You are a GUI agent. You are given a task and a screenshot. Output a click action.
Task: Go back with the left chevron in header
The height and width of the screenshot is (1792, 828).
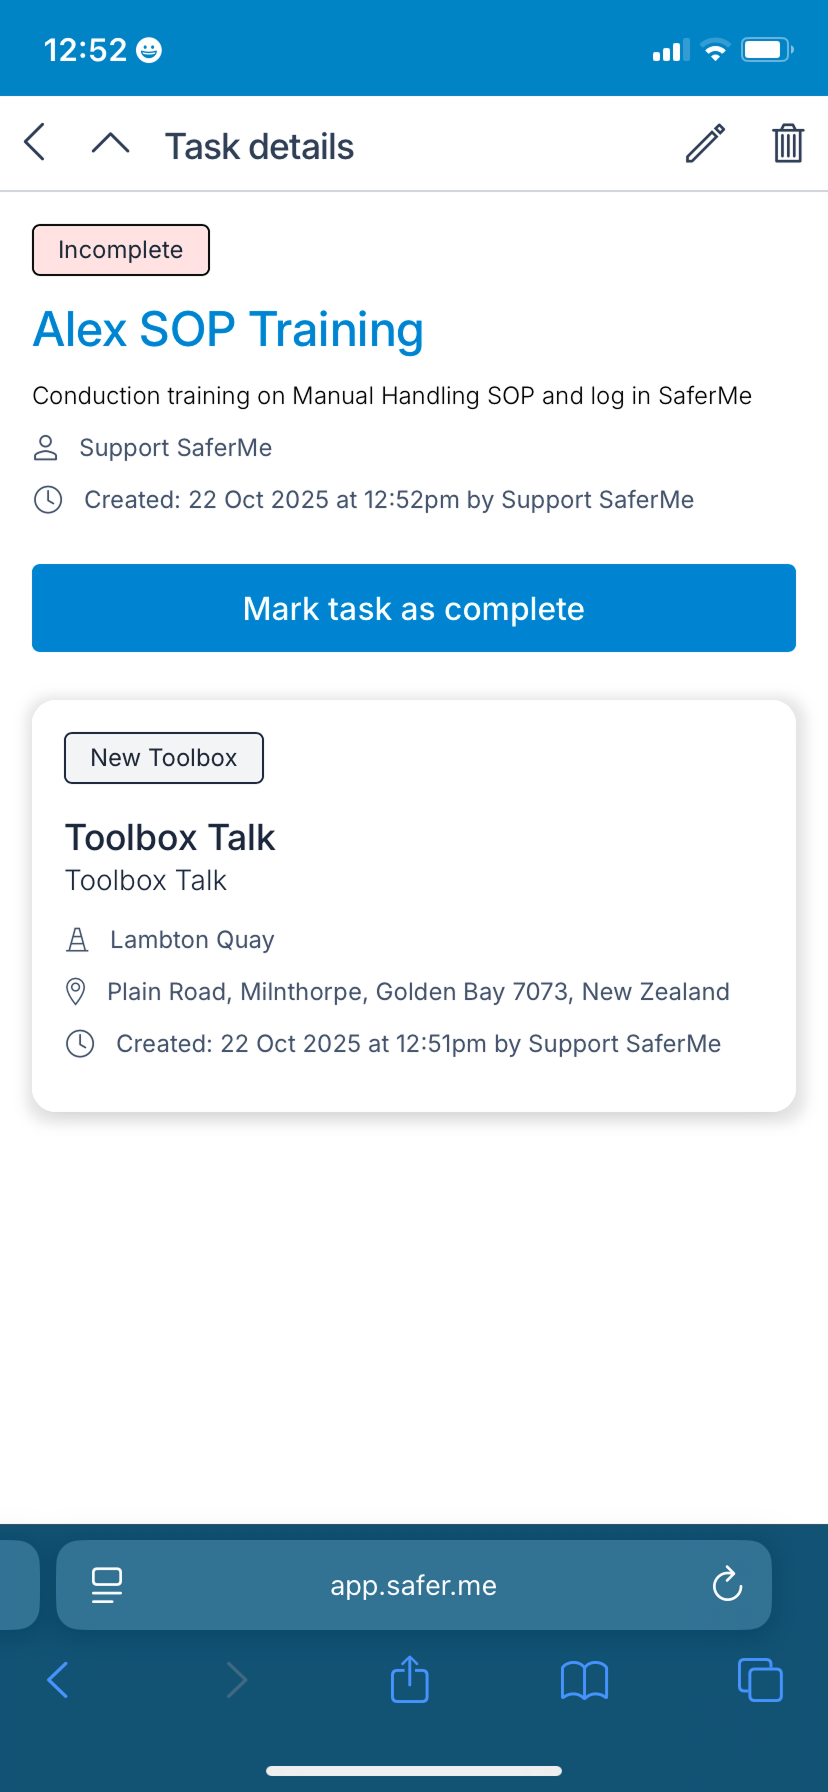34,142
